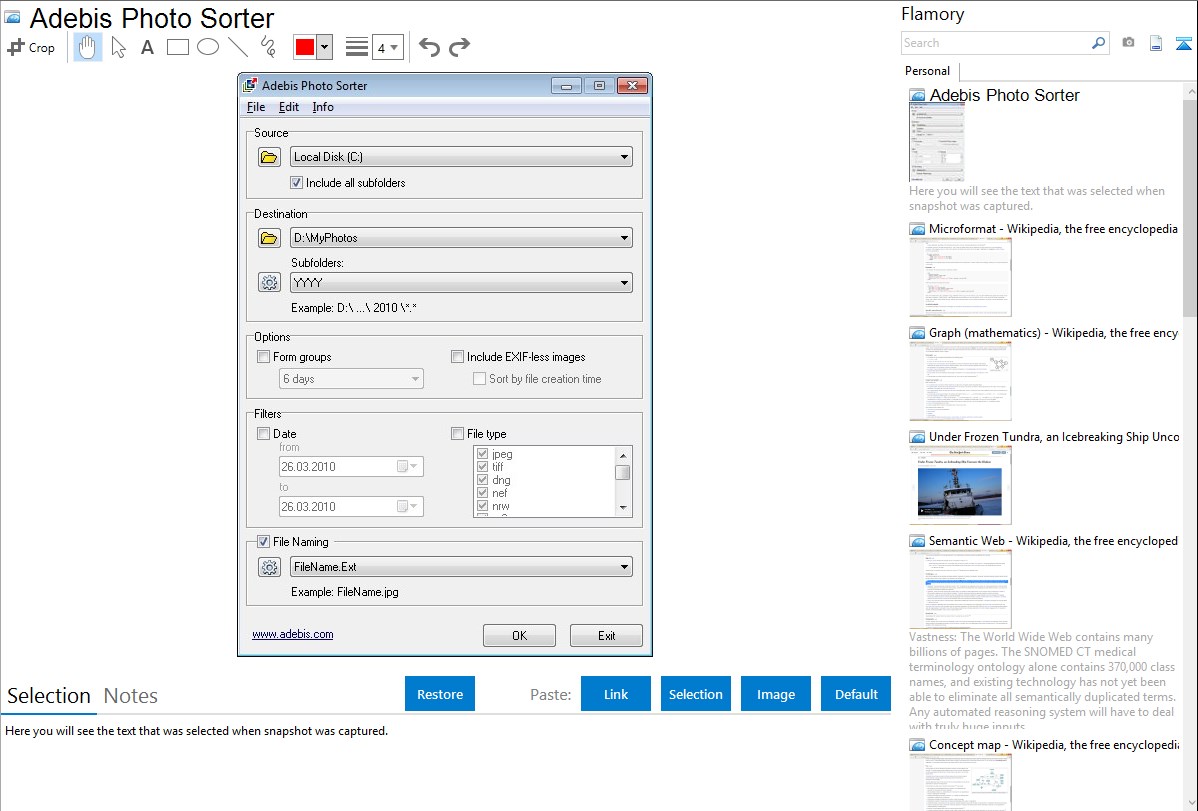
Task: Pick the ellipse drawing tool
Action: pyautogui.click(x=208, y=47)
